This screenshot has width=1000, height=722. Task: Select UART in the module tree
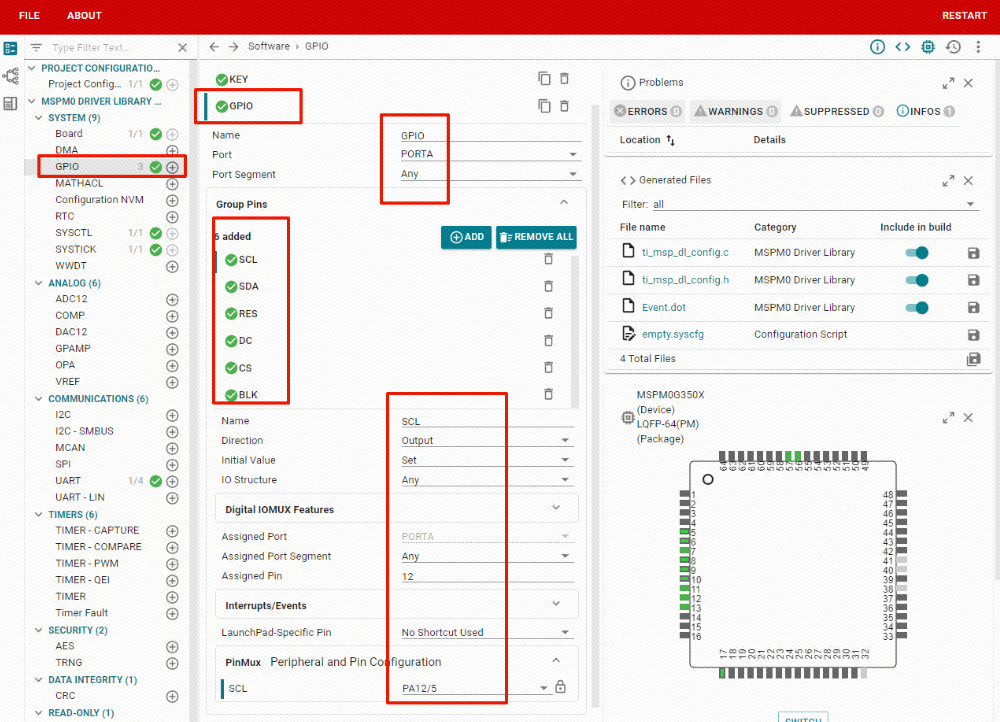click(68, 481)
